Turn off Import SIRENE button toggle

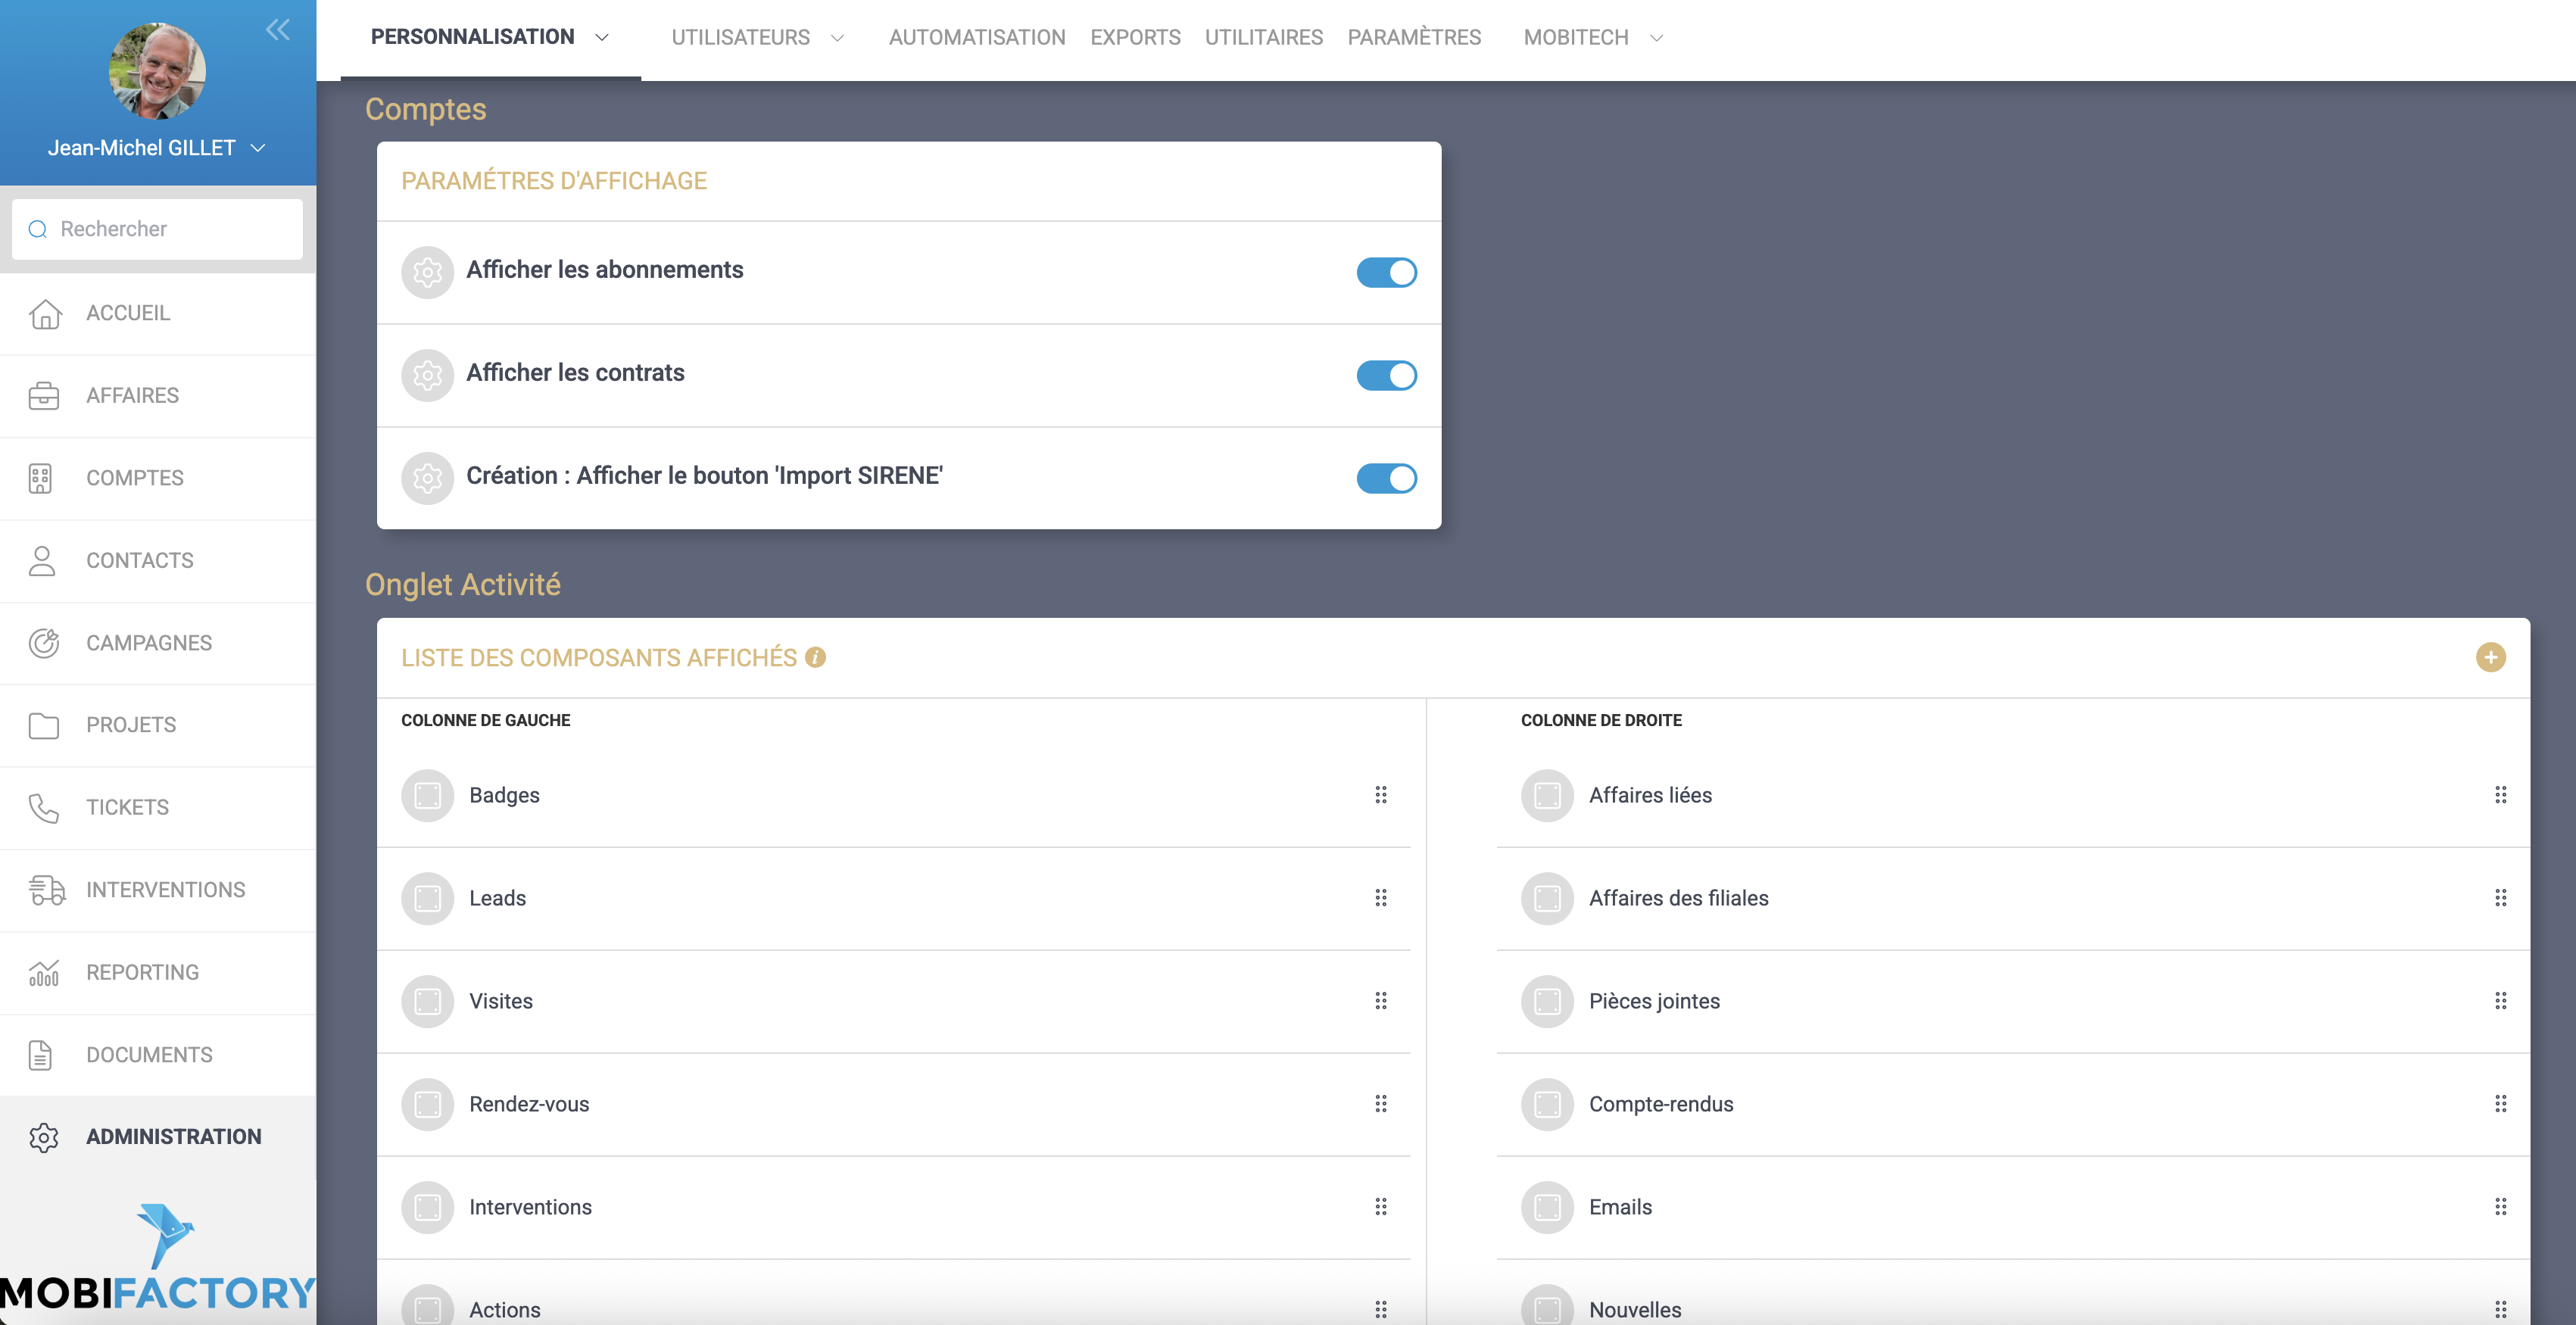[x=1386, y=478]
